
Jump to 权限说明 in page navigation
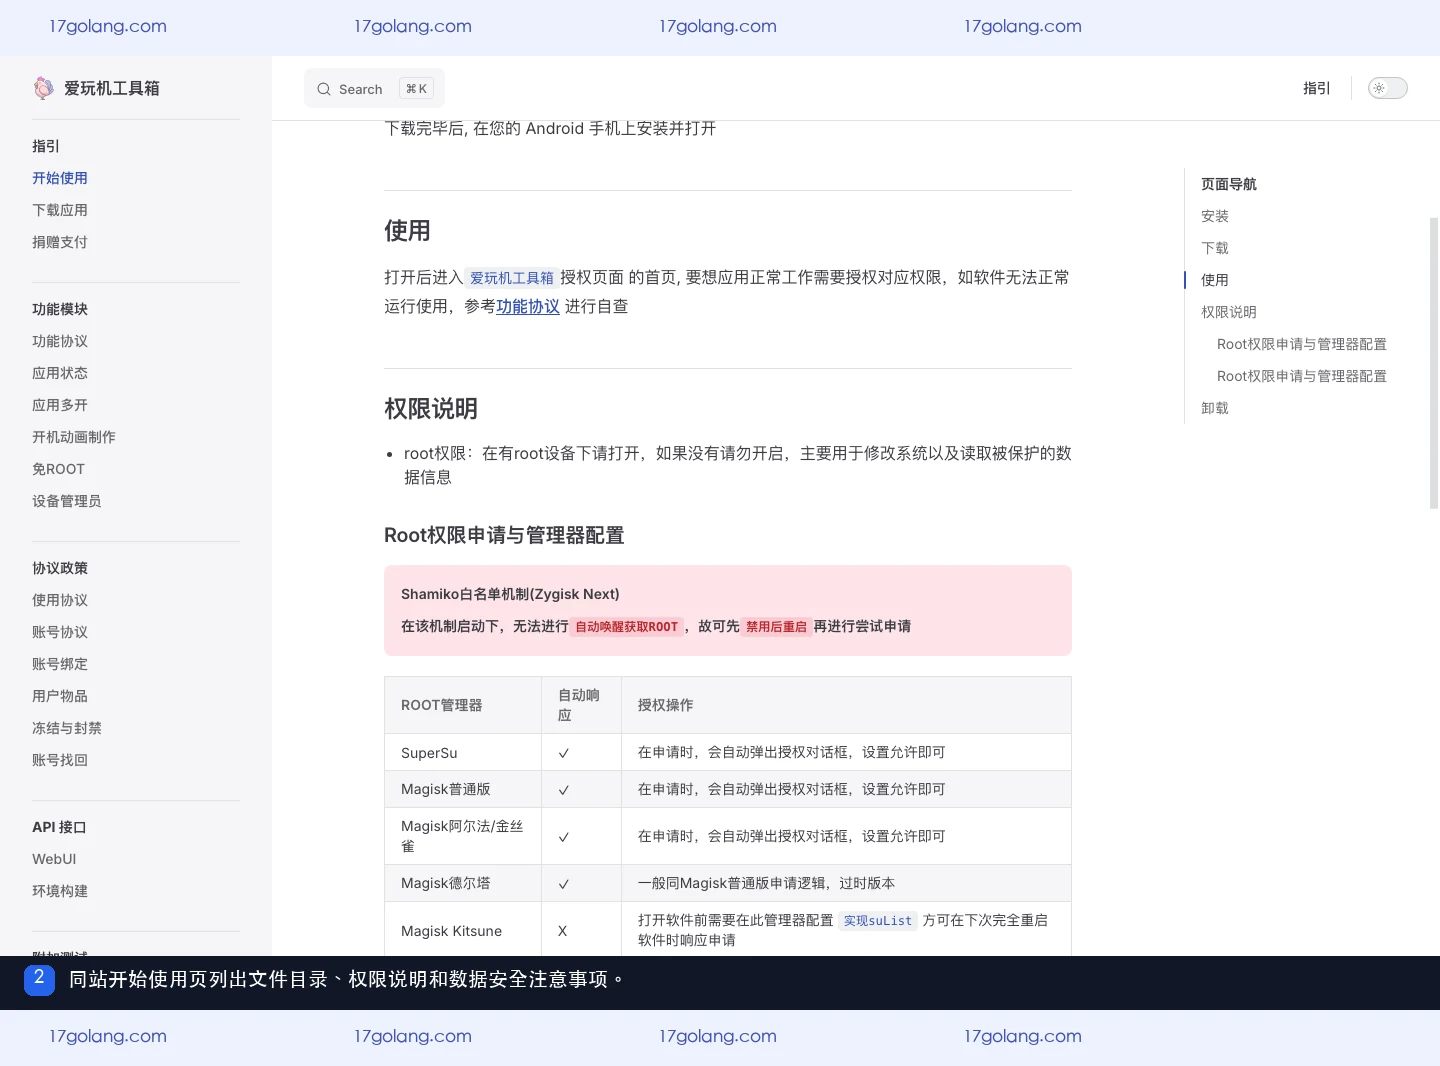(1229, 312)
